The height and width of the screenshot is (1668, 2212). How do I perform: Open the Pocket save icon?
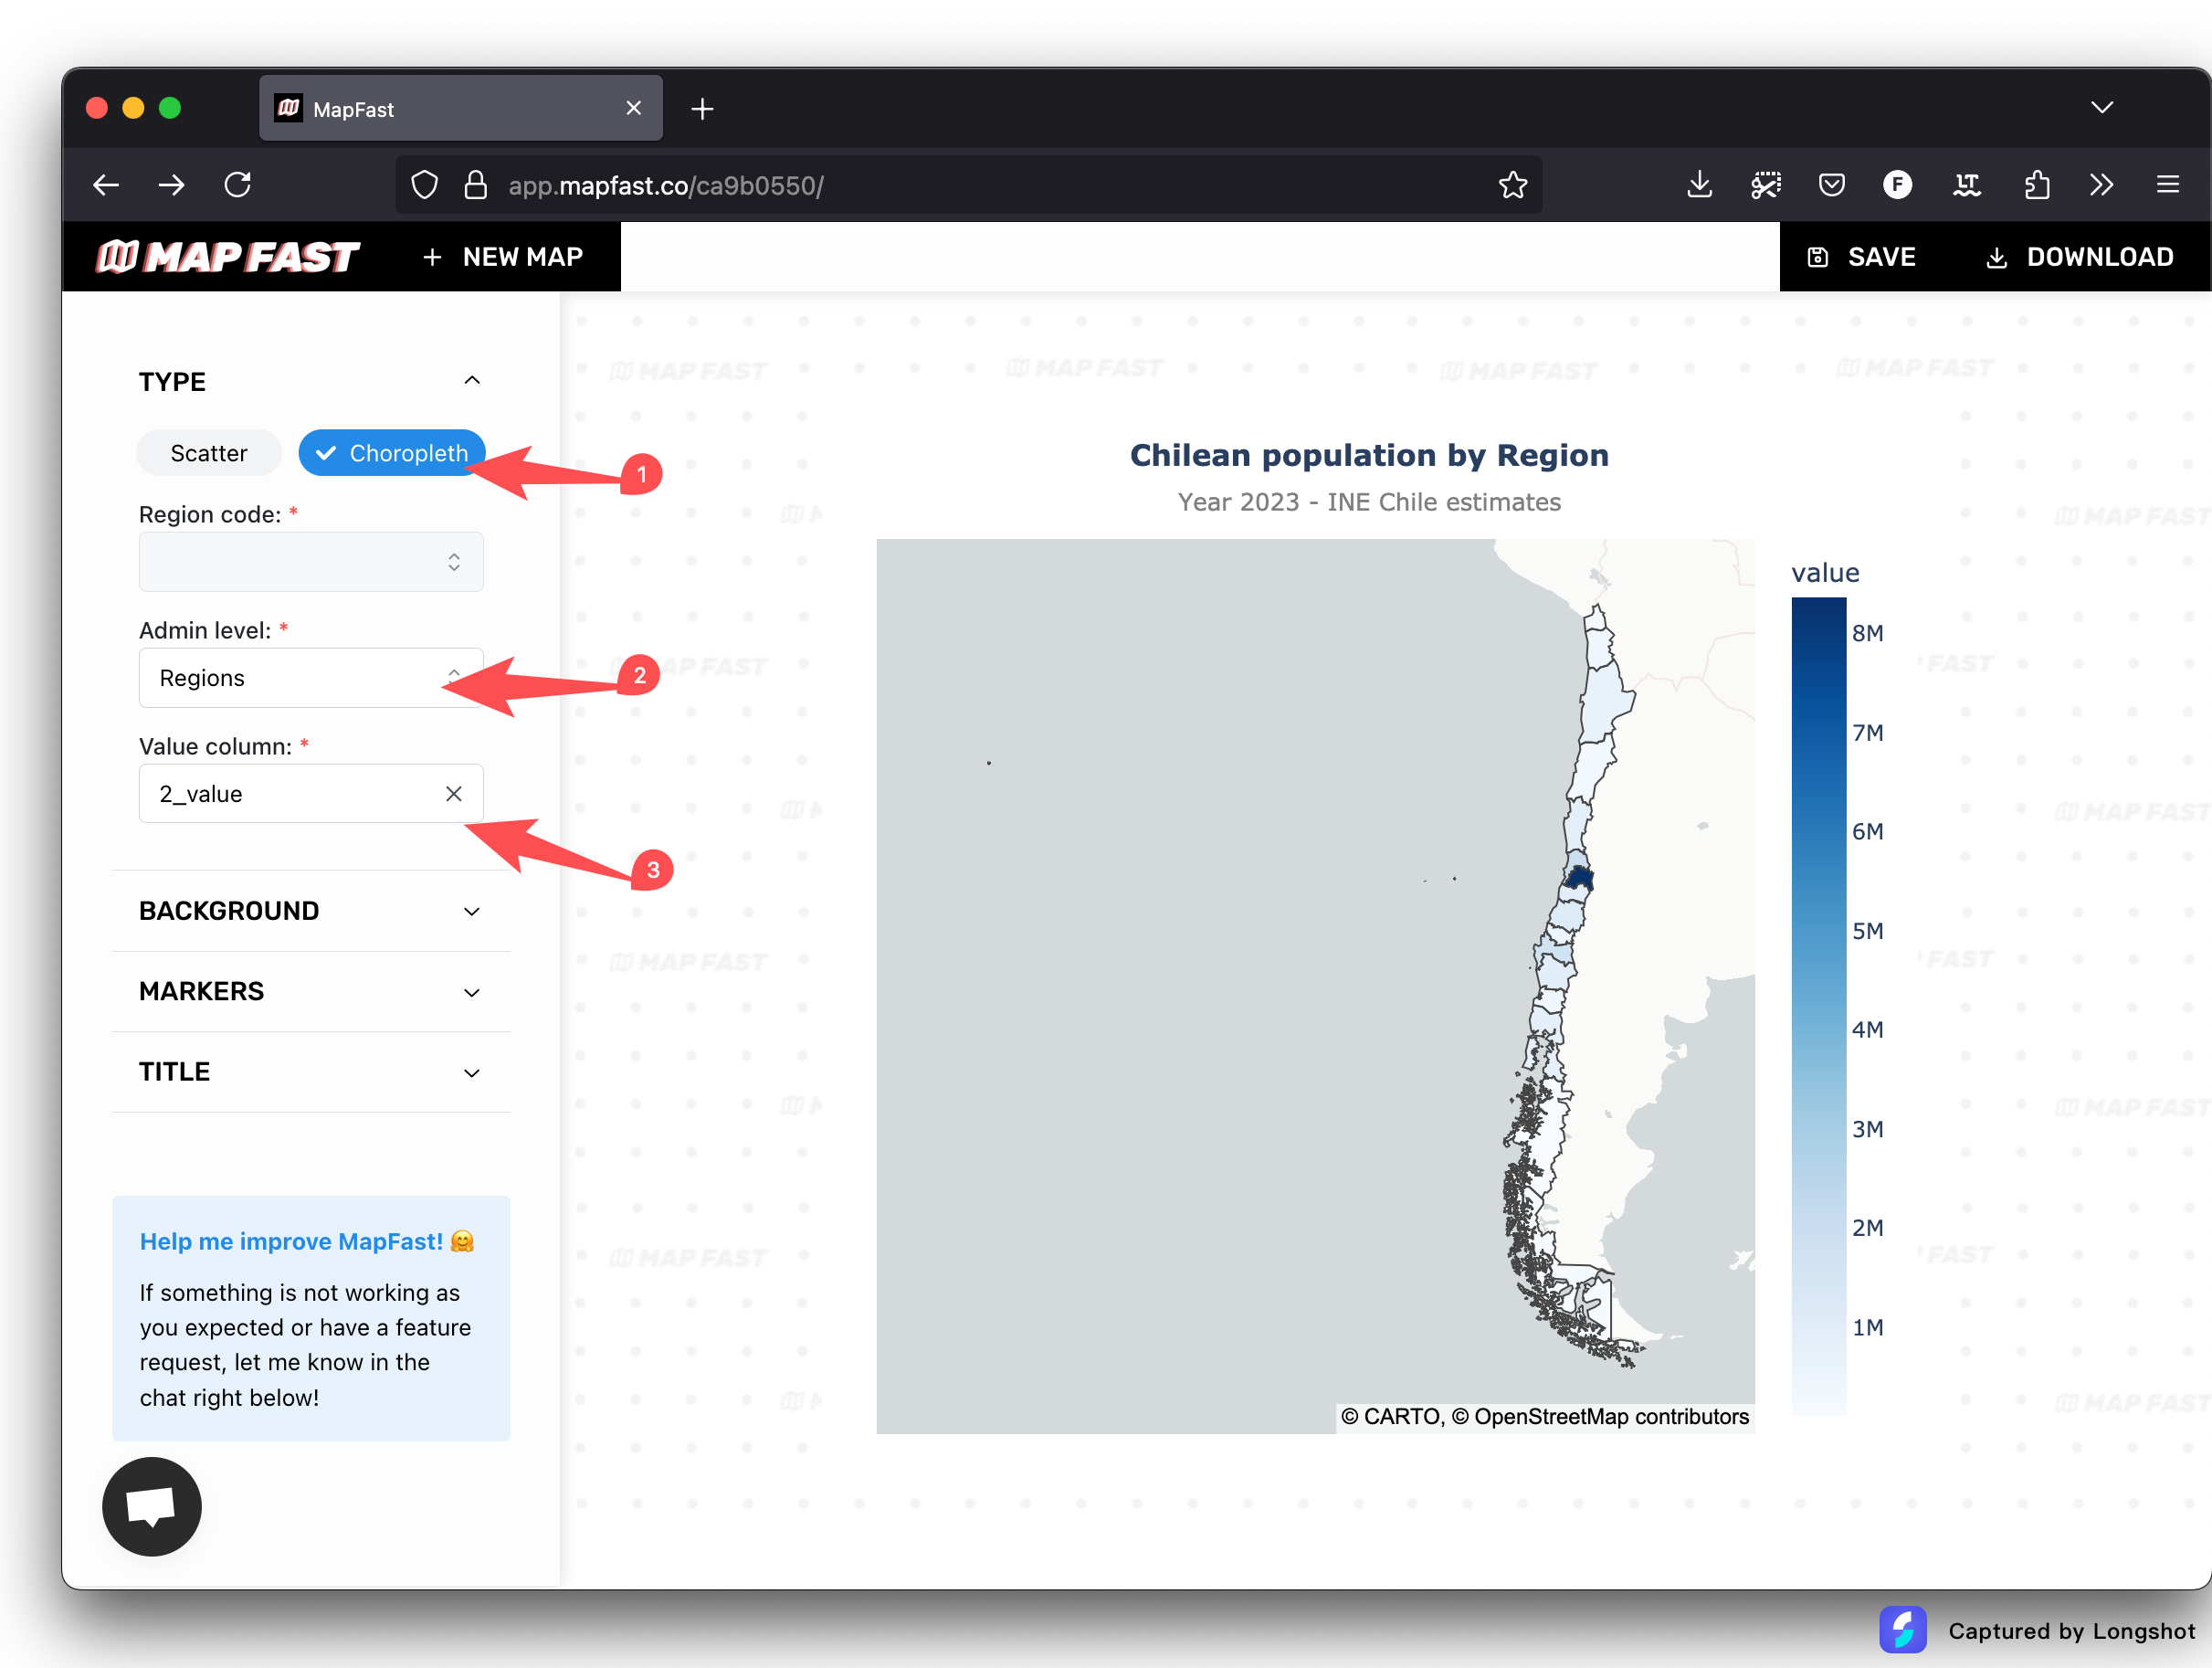coord(1832,185)
